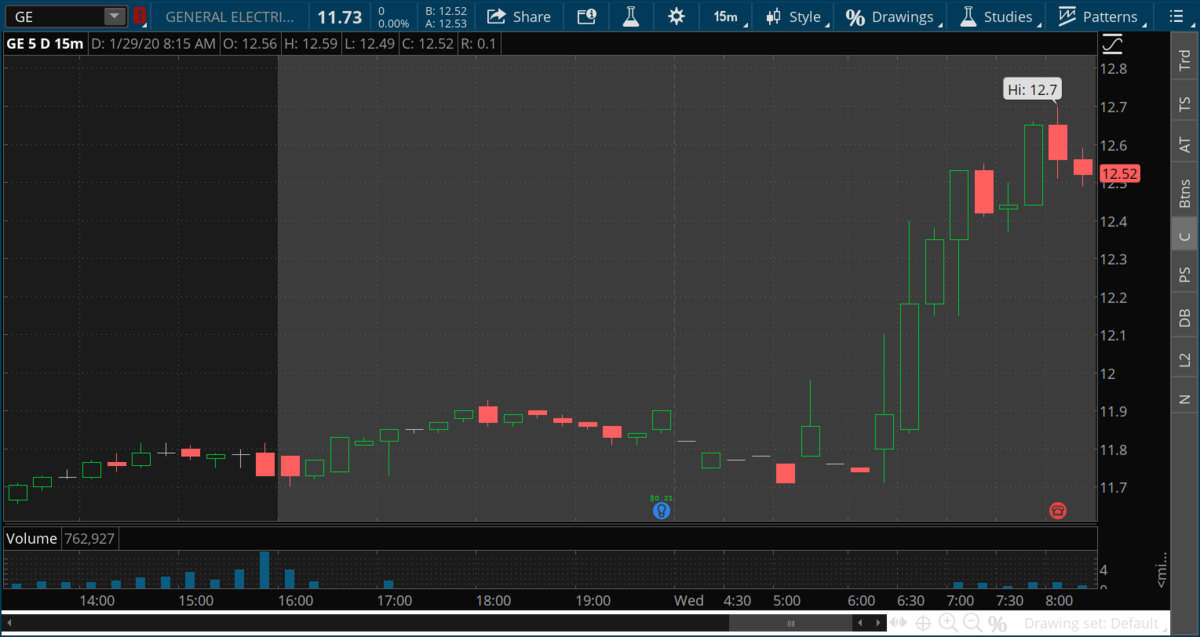Image resolution: width=1200 pixels, height=637 pixels.
Task: Open the Patterns menu button
Action: click(1099, 16)
